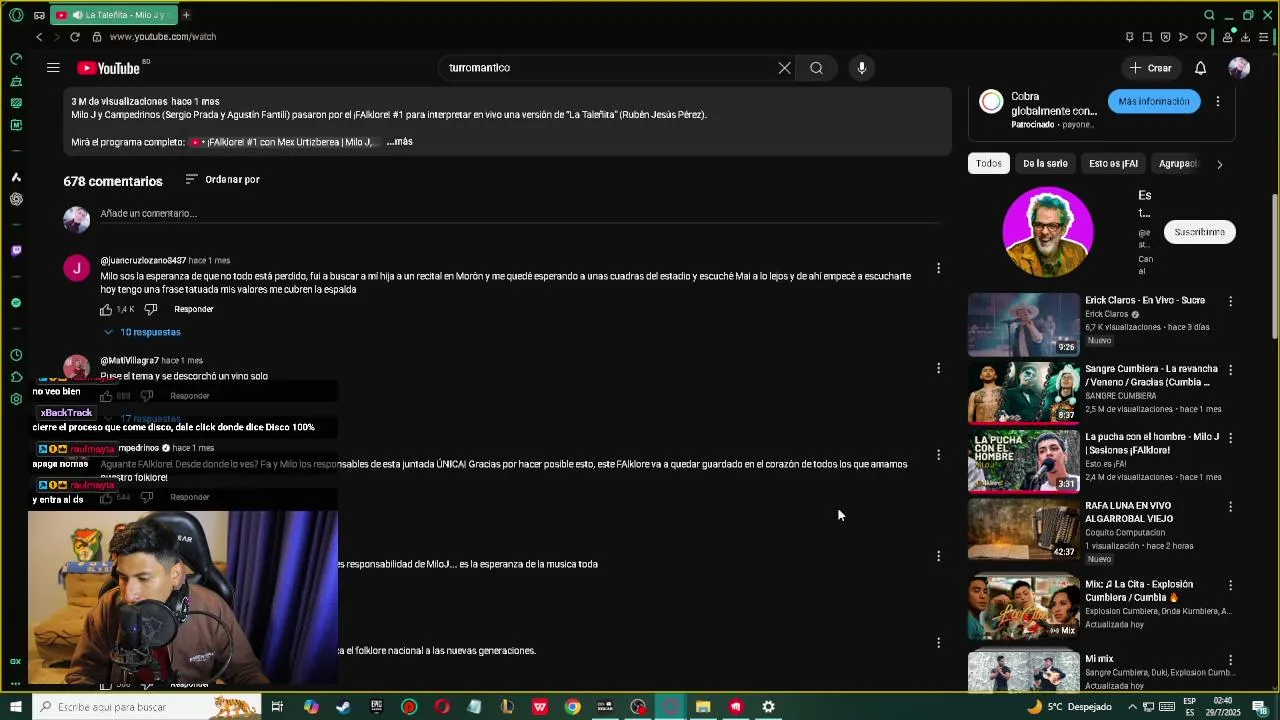Screen dimensions: 1280x720
Task: Clear the search box text with X
Action: [x=784, y=68]
